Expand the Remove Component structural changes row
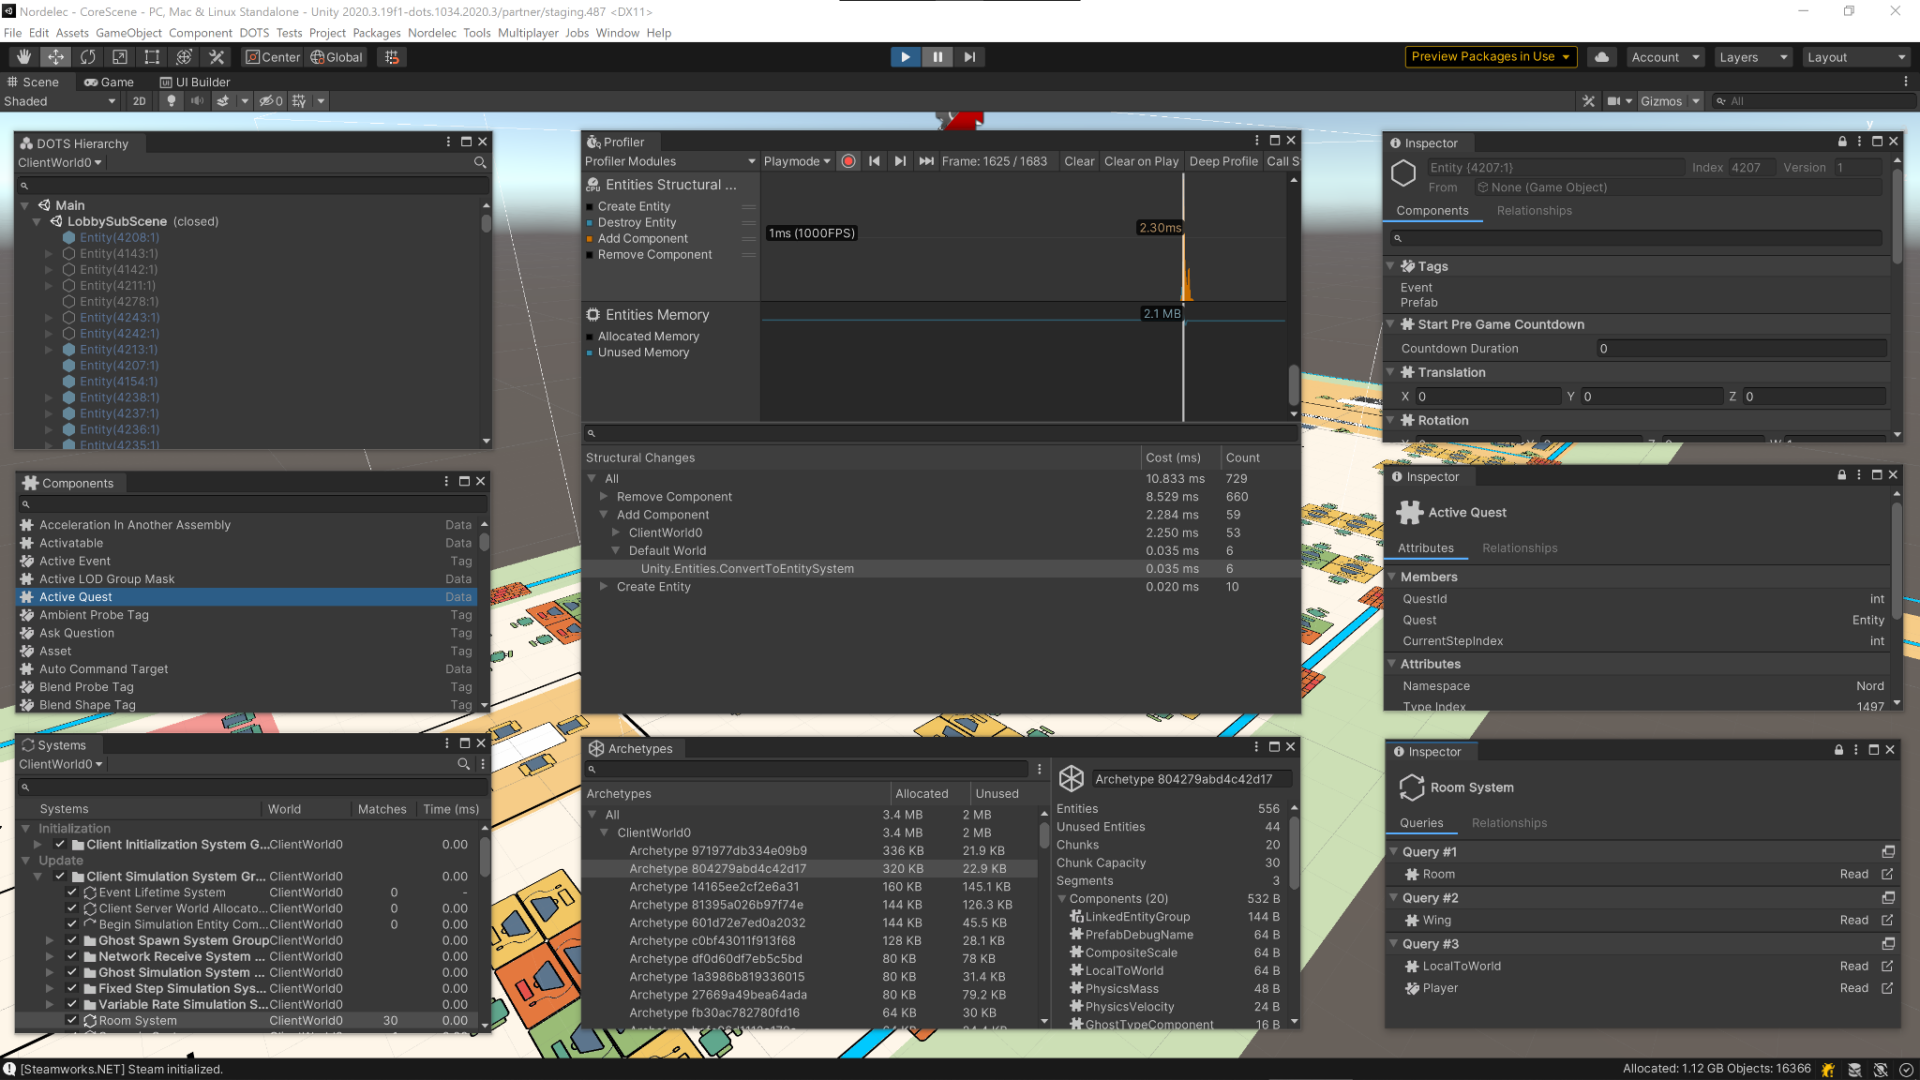The image size is (1920, 1080). click(607, 496)
